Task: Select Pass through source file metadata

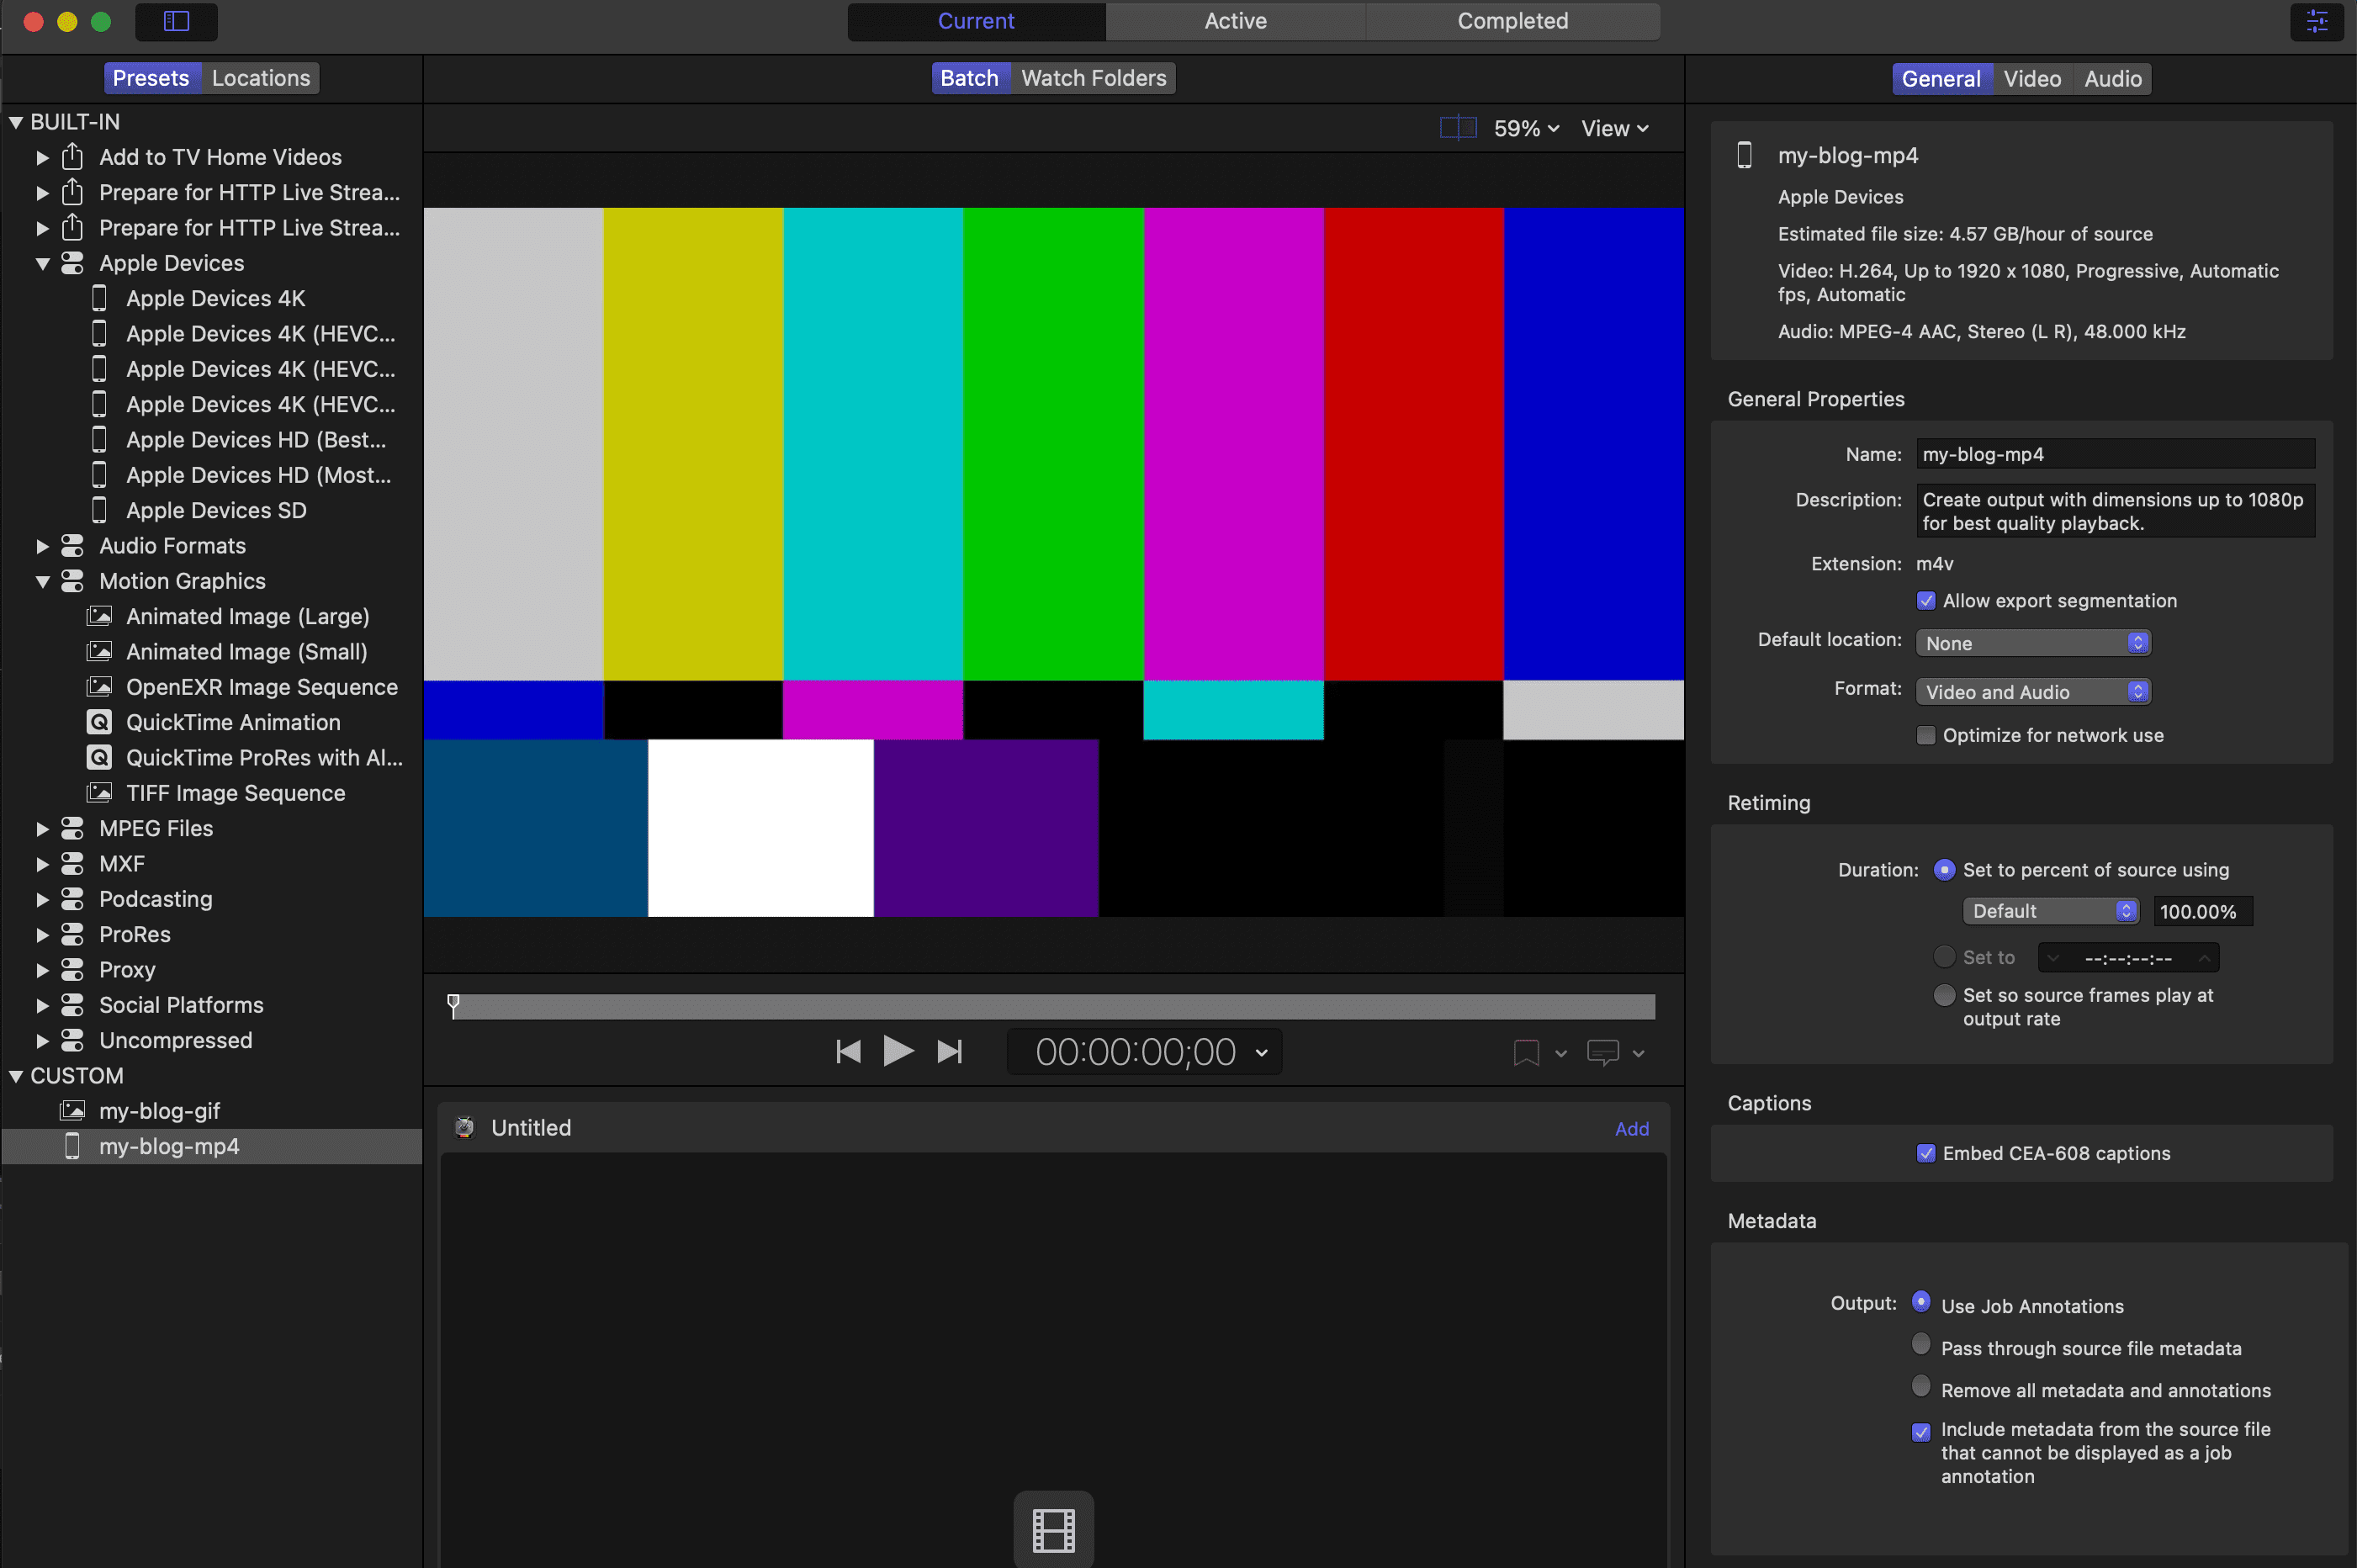Action: (x=1921, y=1344)
